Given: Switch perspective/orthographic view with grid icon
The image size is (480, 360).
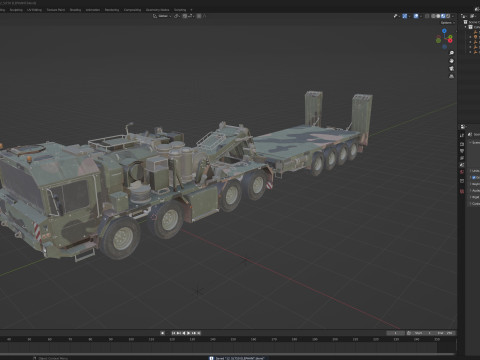Looking at the screenshot, I should point(451,76).
